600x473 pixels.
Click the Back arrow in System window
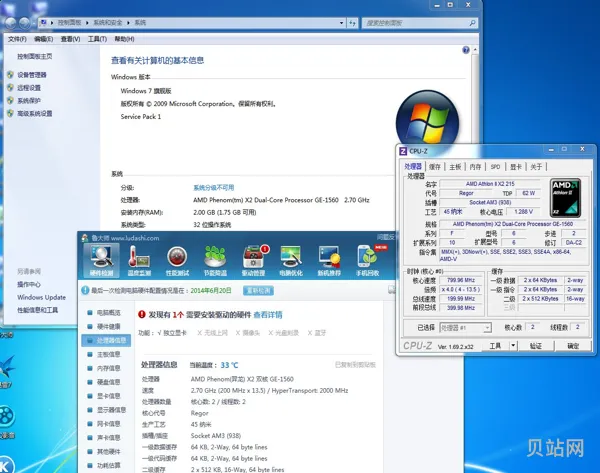coord(11,23)
